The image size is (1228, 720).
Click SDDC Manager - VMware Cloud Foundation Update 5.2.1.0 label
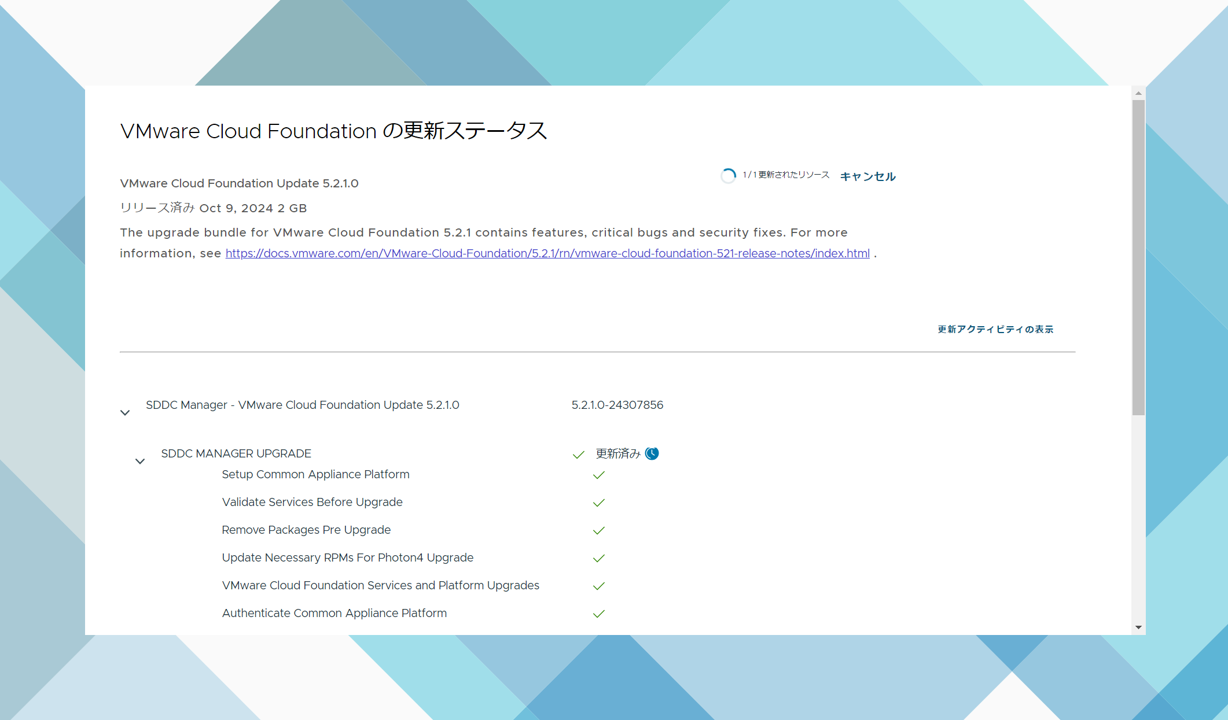(x=302, y=405)
